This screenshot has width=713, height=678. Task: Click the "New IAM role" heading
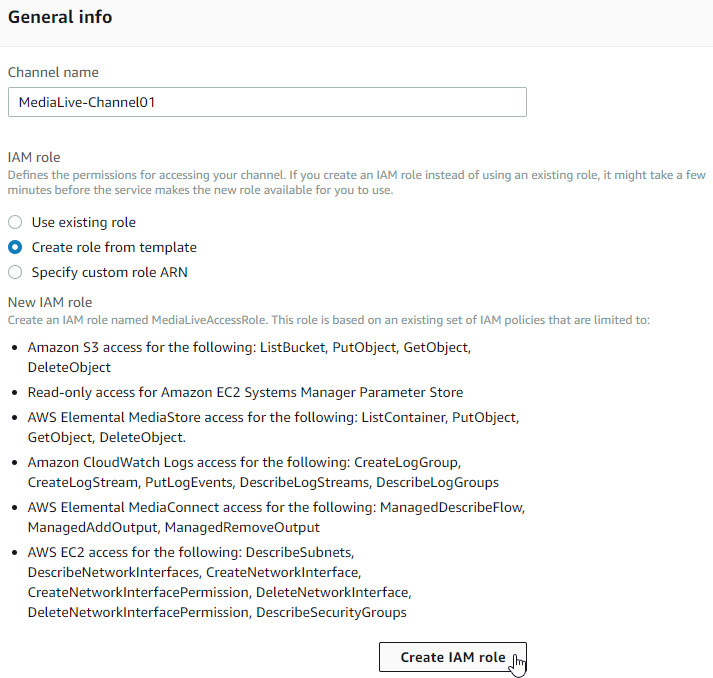pos(50,302)
